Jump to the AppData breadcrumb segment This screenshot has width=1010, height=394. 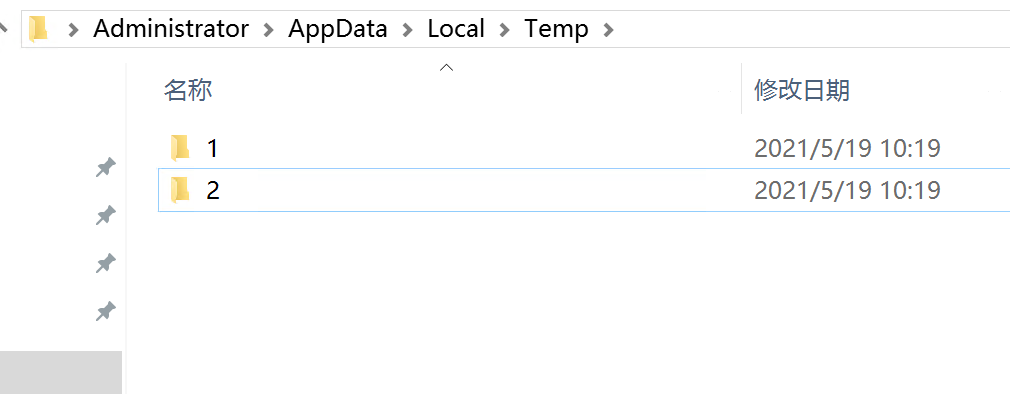pos(338,29)
